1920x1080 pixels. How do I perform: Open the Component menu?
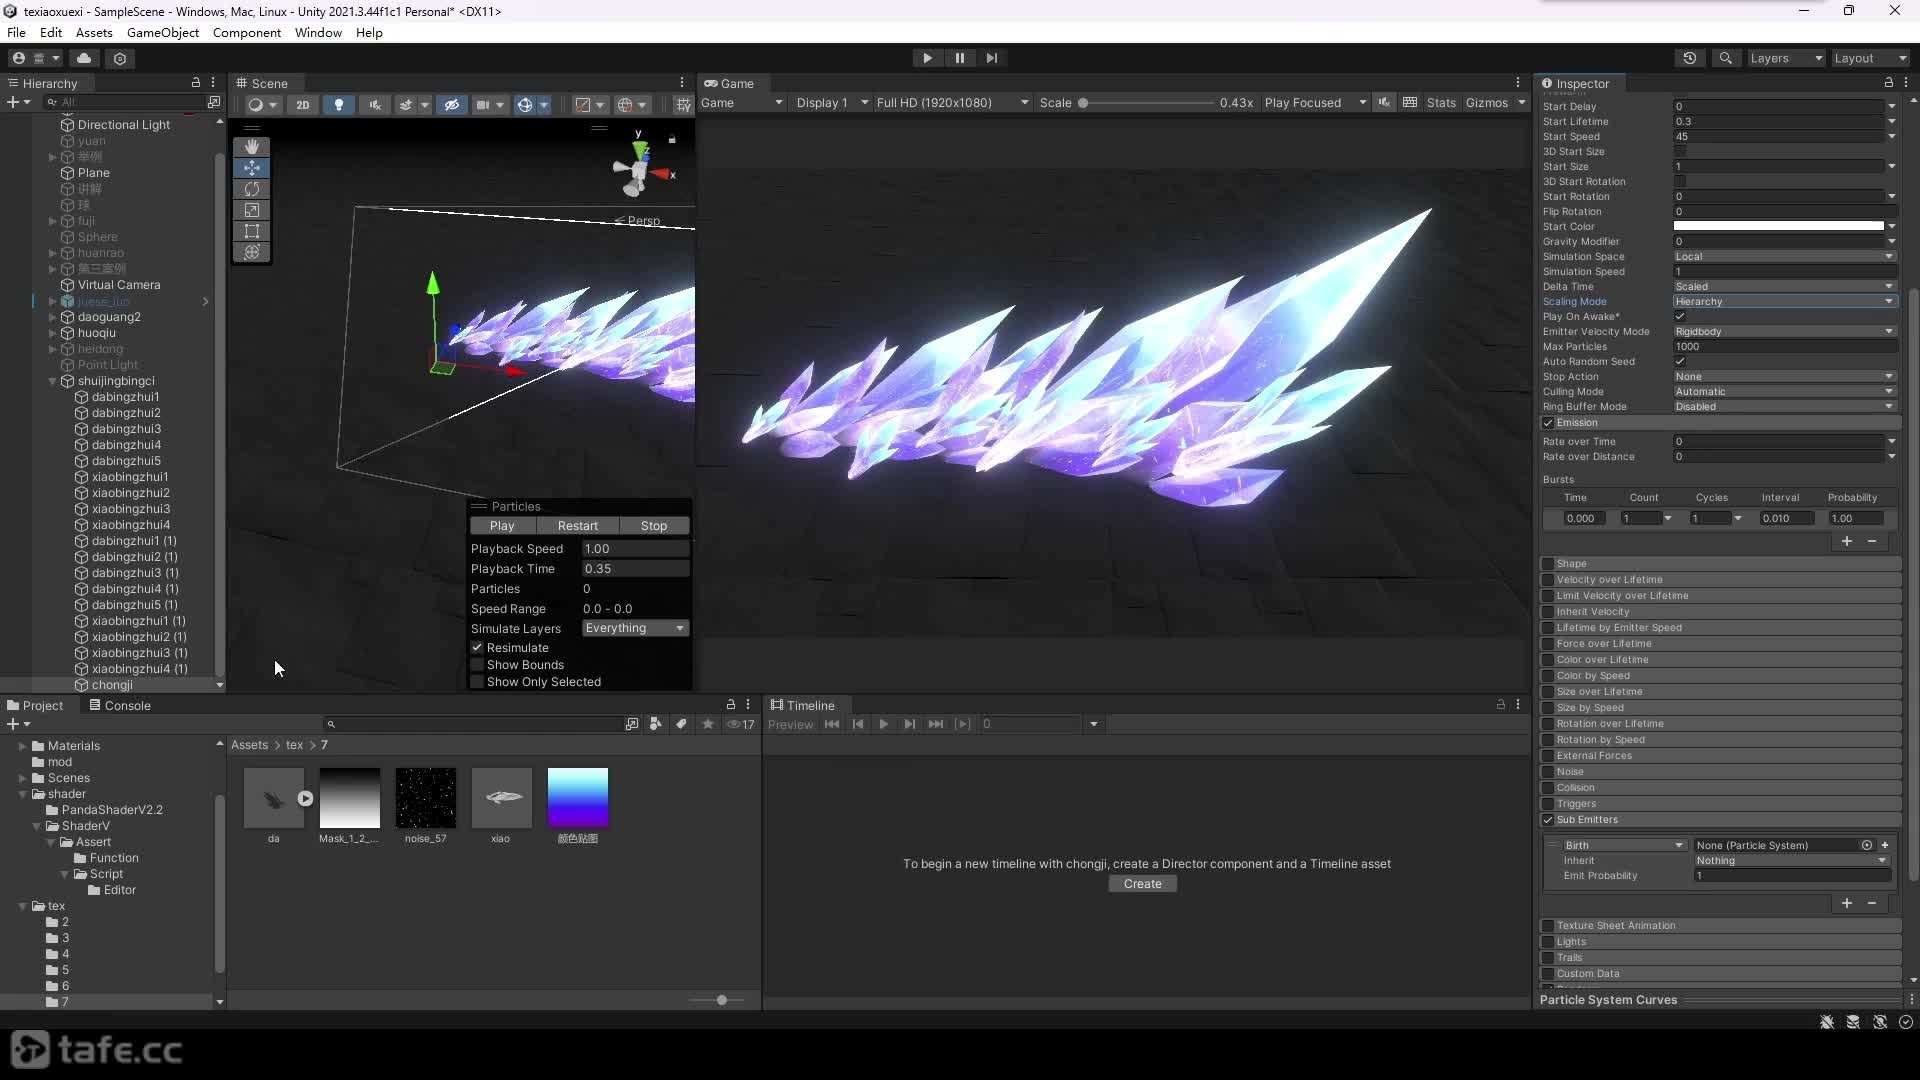(247, 32)
